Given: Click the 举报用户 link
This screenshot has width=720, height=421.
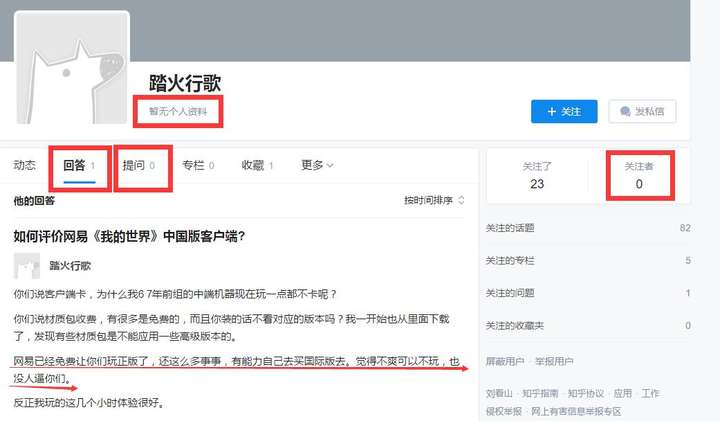Looking at the screenshot, I should (554, 361).
